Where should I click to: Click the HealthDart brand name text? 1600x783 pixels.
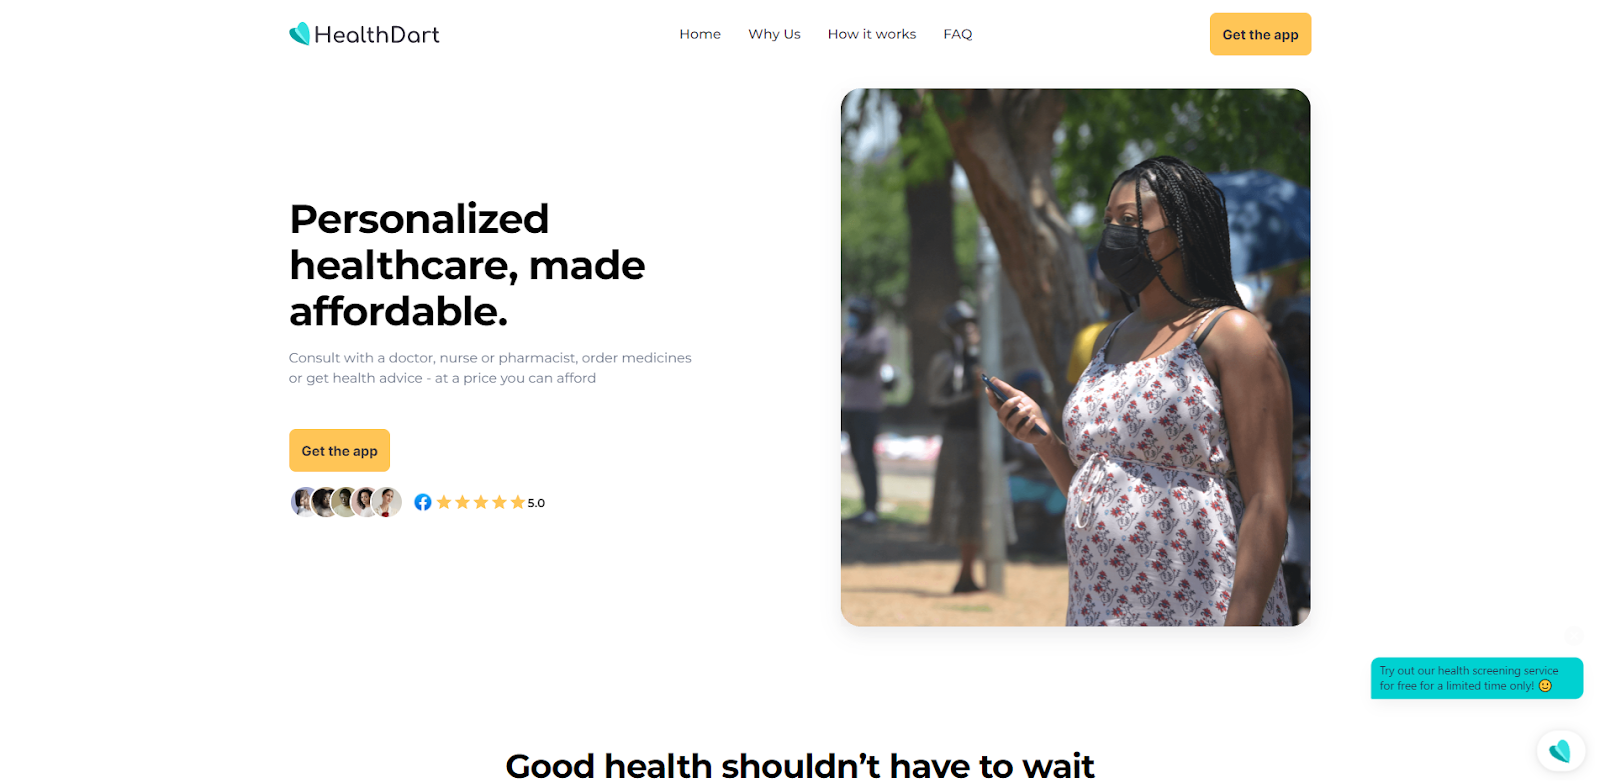[377, 35]
